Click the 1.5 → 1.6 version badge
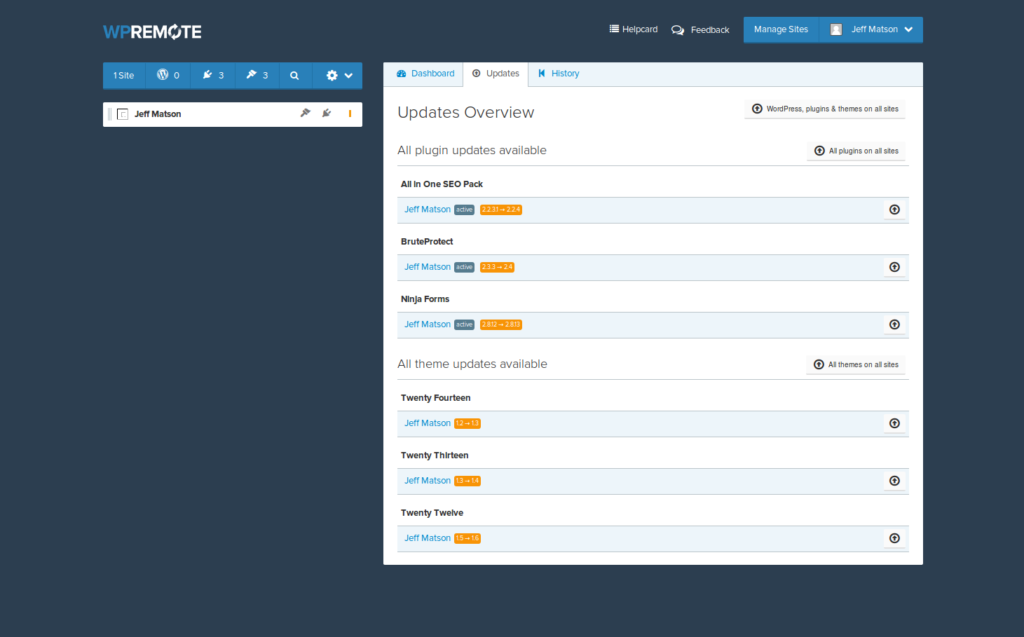The image size is (1024, 637). (x=468, y=538)
